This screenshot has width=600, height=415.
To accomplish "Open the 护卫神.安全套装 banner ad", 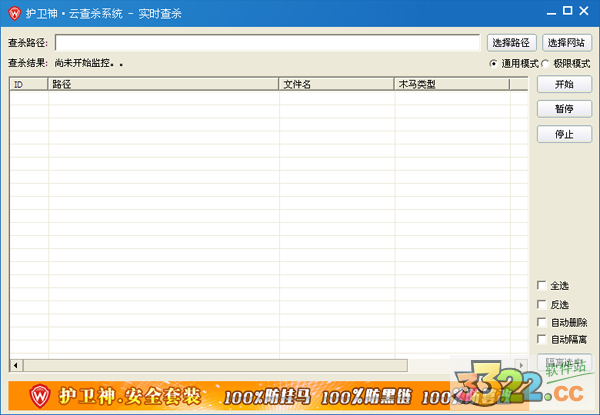I will tap(268, 396).
